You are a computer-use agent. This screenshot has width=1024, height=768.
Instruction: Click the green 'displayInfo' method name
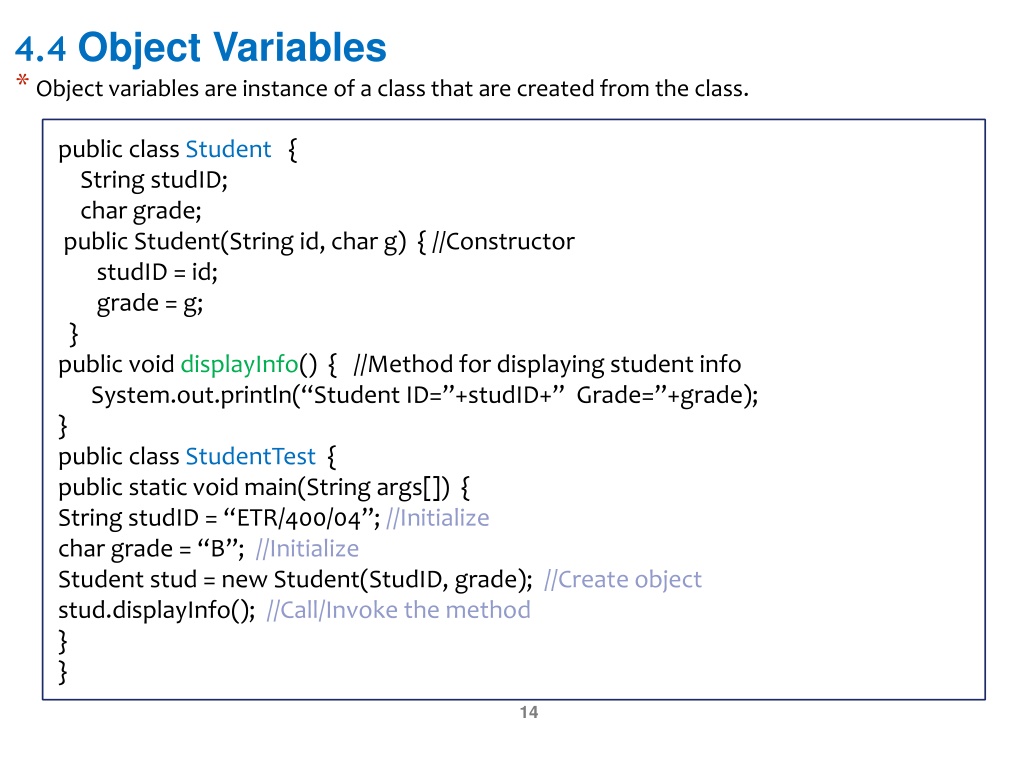(x=239, y=364)
